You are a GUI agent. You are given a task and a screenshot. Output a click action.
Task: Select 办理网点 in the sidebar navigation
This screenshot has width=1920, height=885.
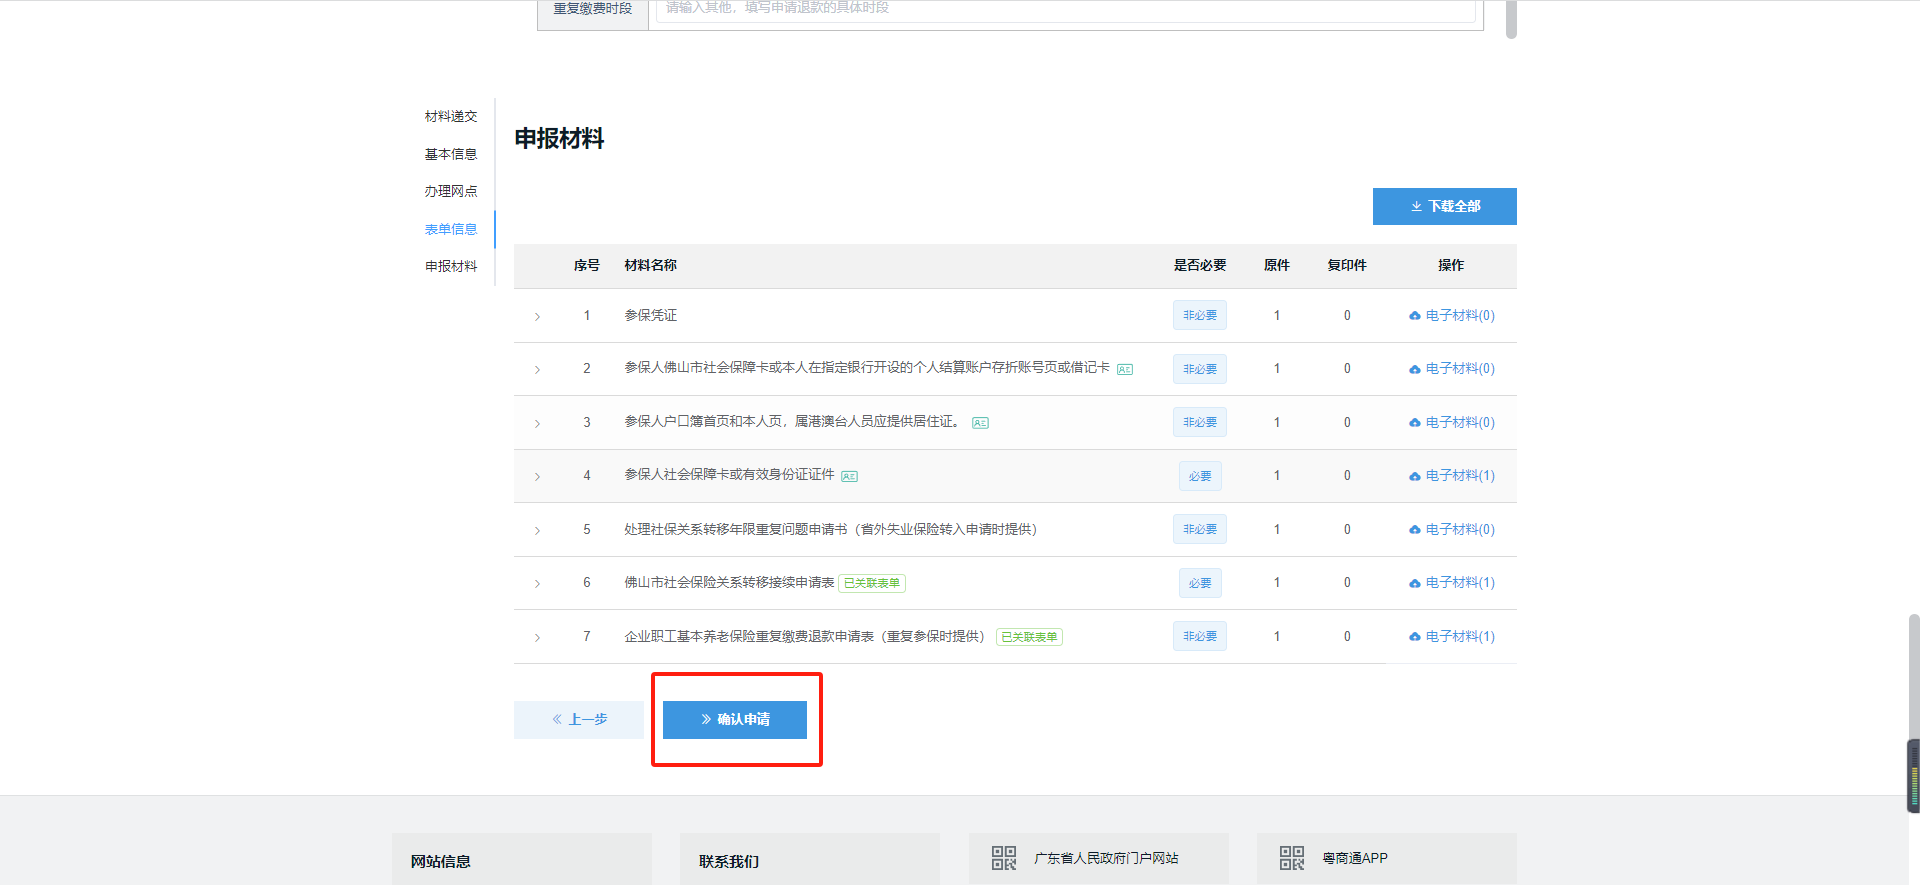pyautogui.click(x=451, y=191)
